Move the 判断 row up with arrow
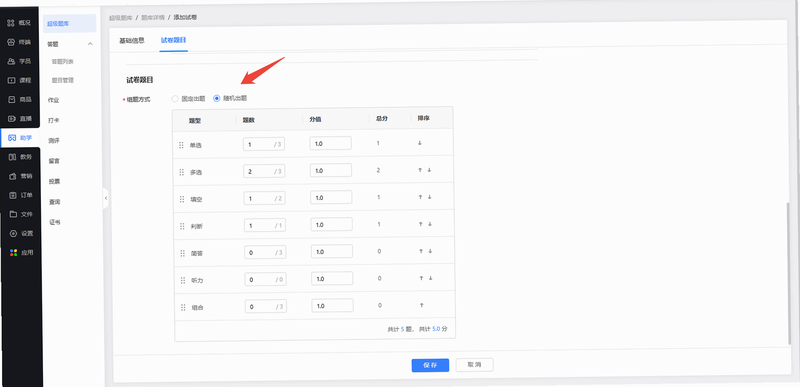 pyautogui.click(x=421, y=224)
